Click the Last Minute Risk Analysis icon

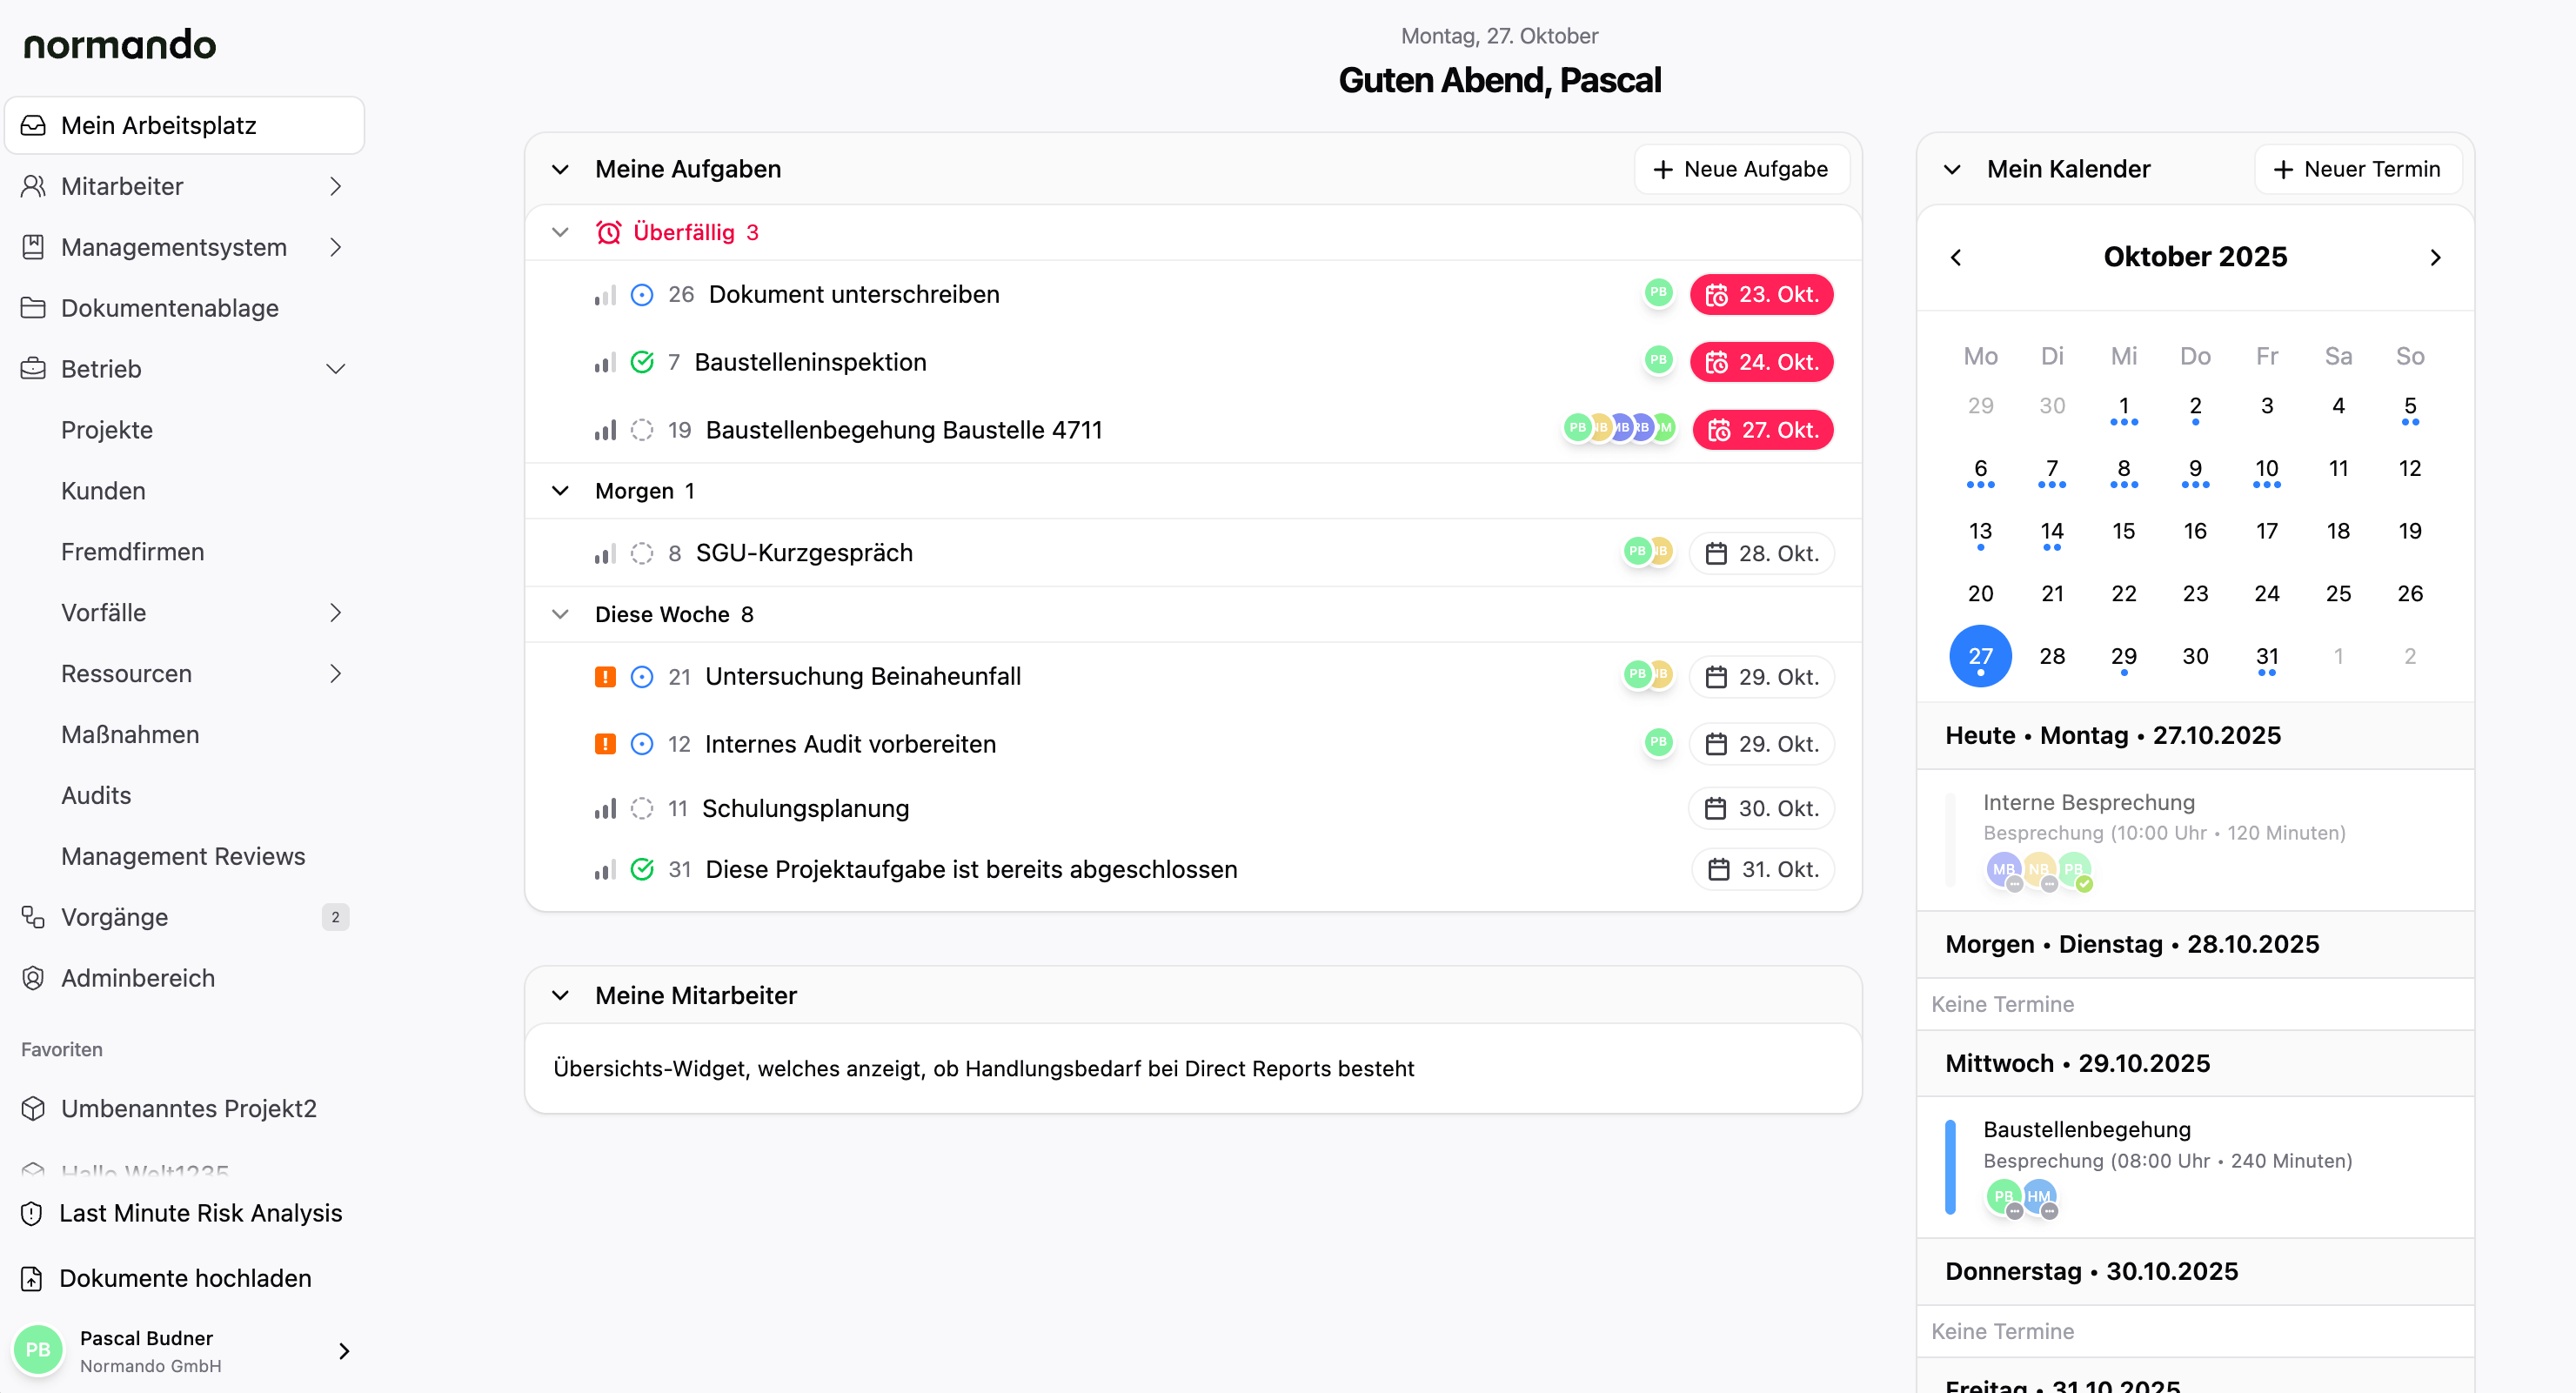(32, 1213)
